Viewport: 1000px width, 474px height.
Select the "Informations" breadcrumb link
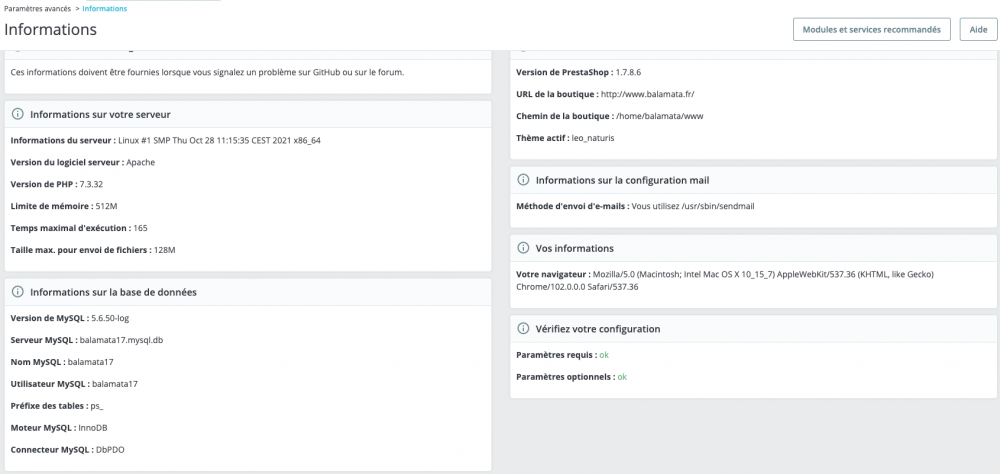click(x=105, y=8)
